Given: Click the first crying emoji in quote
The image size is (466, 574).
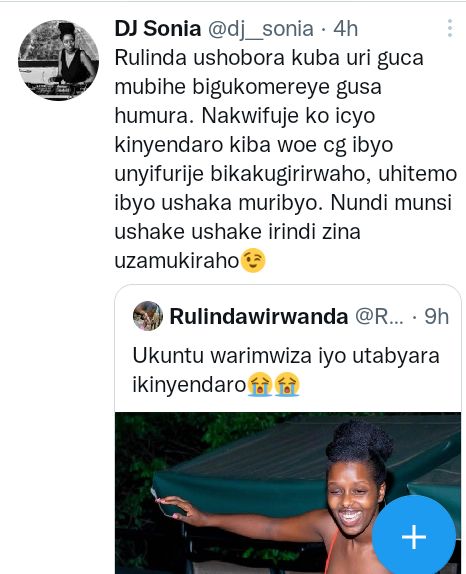Looking at the screenshot, I should coord(260,384).
